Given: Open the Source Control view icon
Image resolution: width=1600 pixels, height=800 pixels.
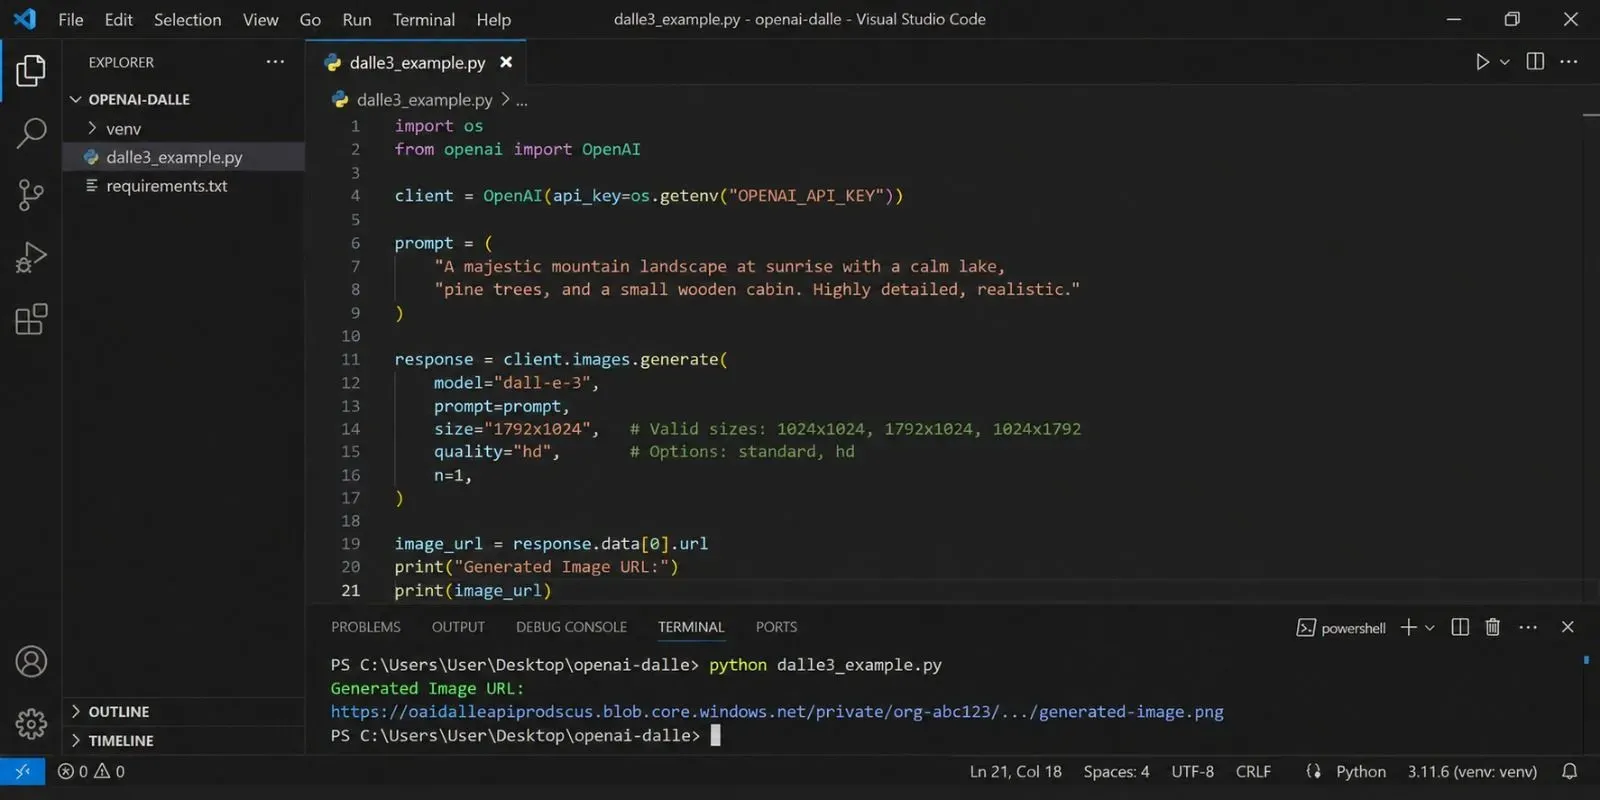Looking at the screenshot, I should point(31,195).
